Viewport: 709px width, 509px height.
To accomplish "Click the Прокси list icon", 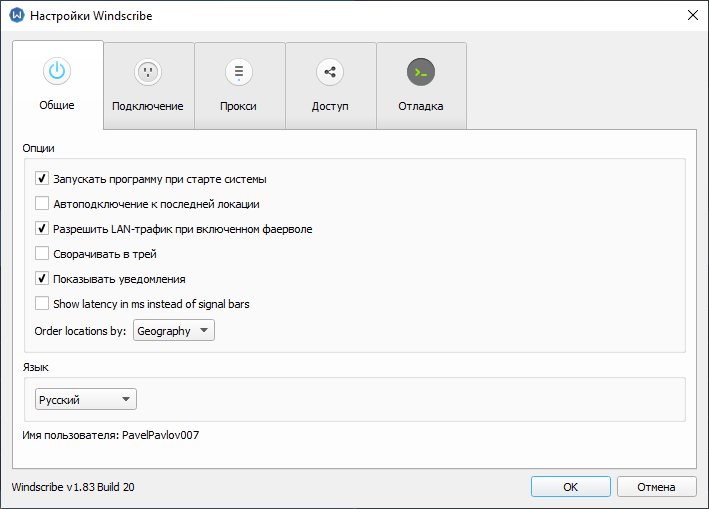I will [239, 72].
